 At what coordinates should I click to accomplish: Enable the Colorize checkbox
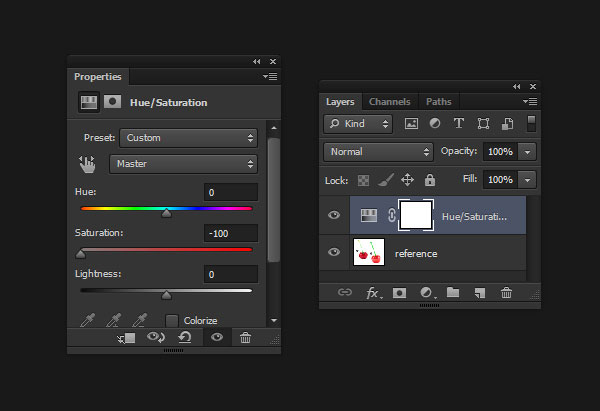pyautogui.click(x=172, y=321)
